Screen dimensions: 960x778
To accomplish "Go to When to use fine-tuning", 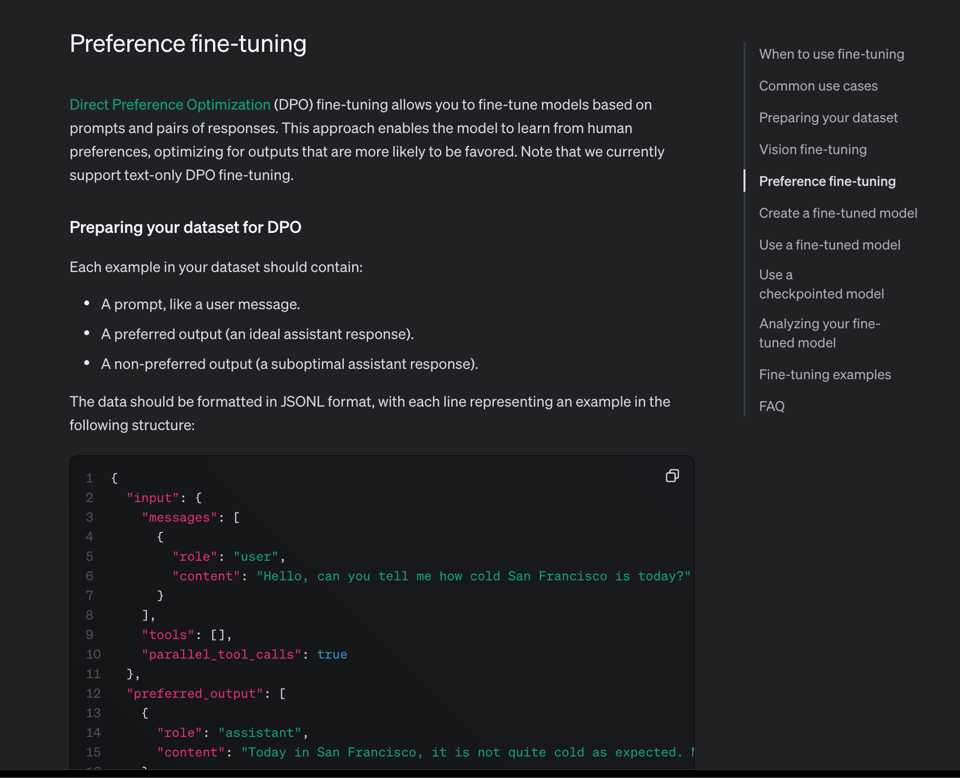I will point(831,54).
